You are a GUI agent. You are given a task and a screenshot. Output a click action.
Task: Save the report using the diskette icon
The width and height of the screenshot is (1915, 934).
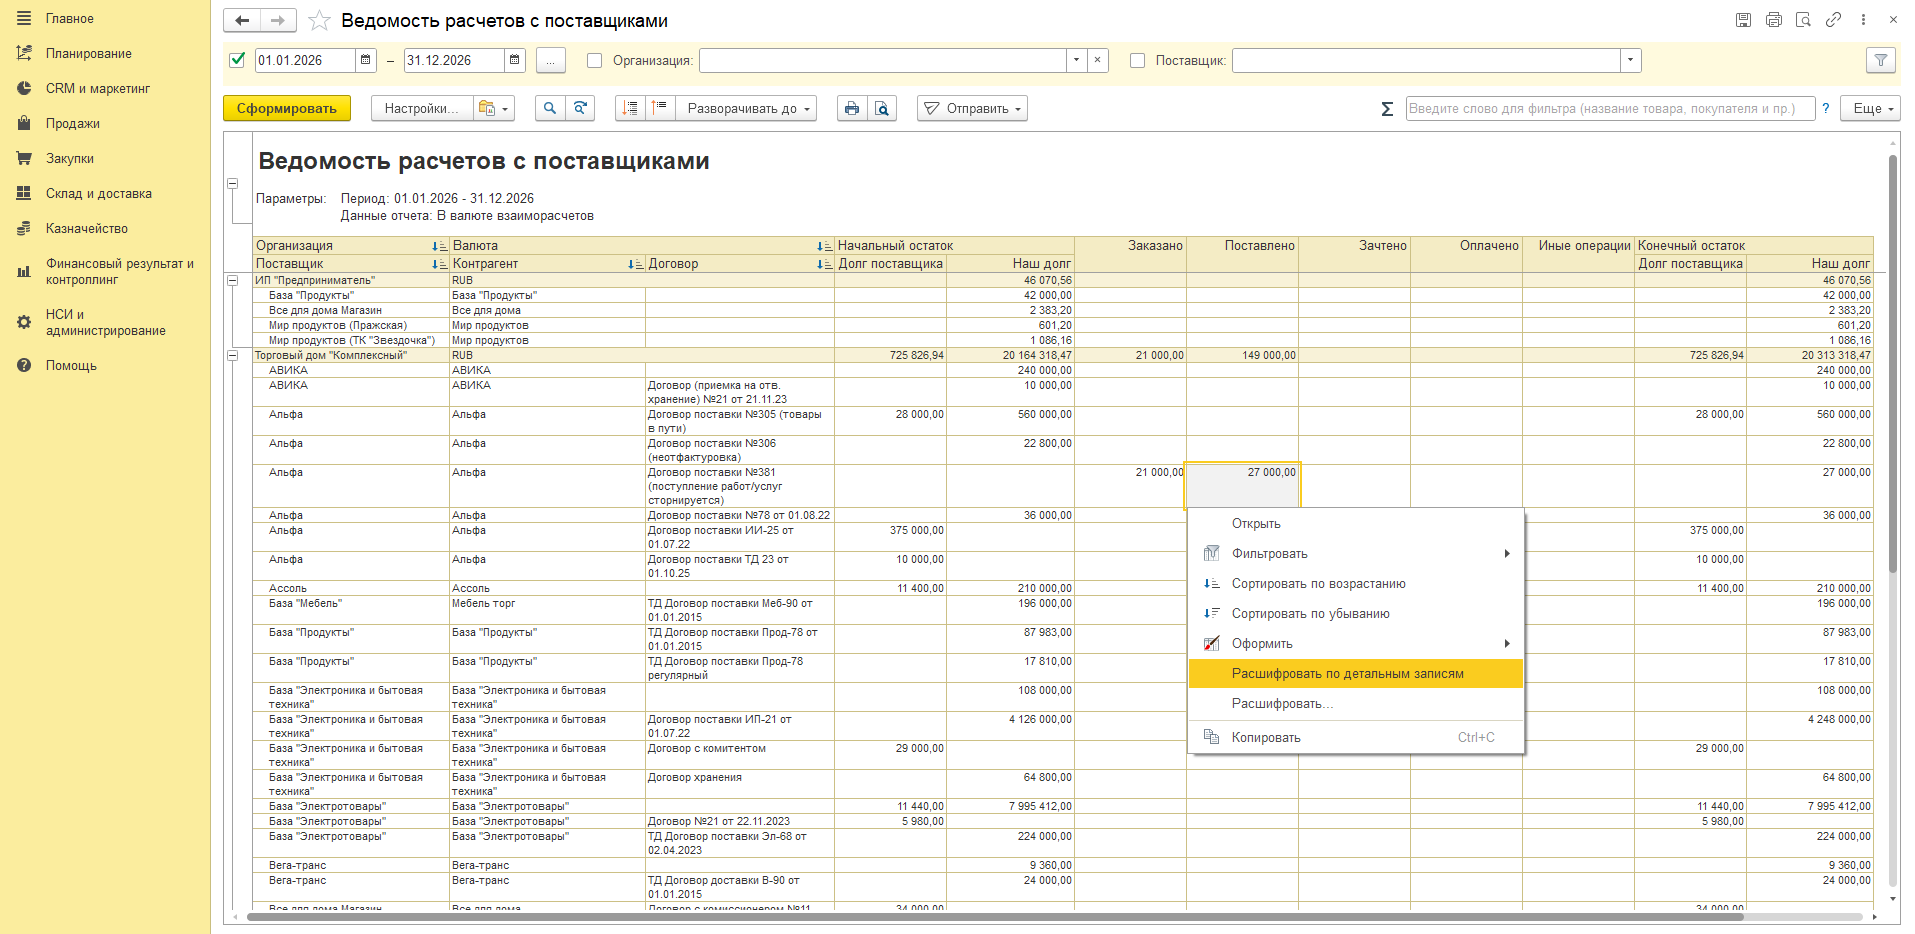click(1743, 20)
